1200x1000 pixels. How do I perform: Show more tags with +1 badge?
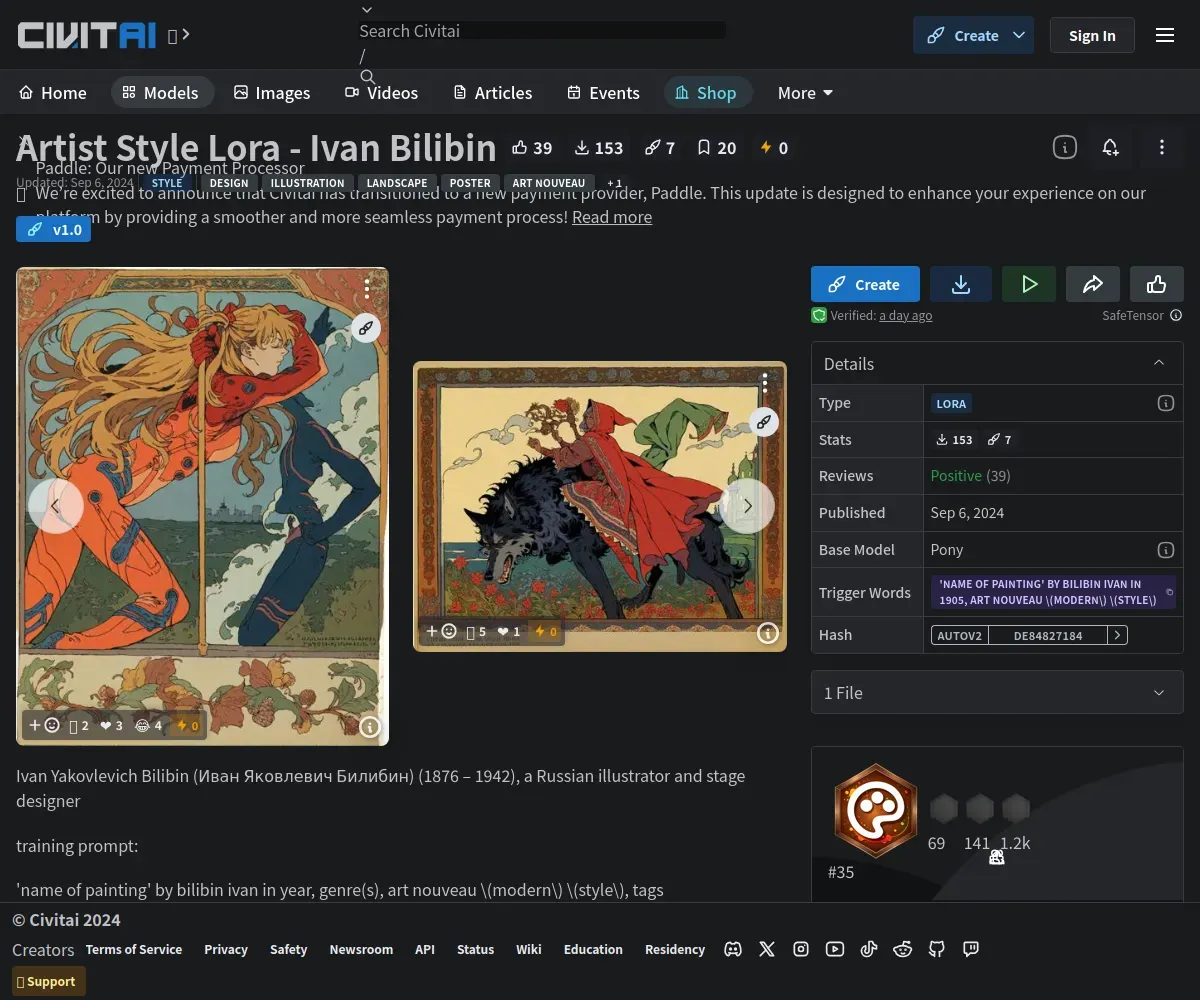click(x=614, y=183)
